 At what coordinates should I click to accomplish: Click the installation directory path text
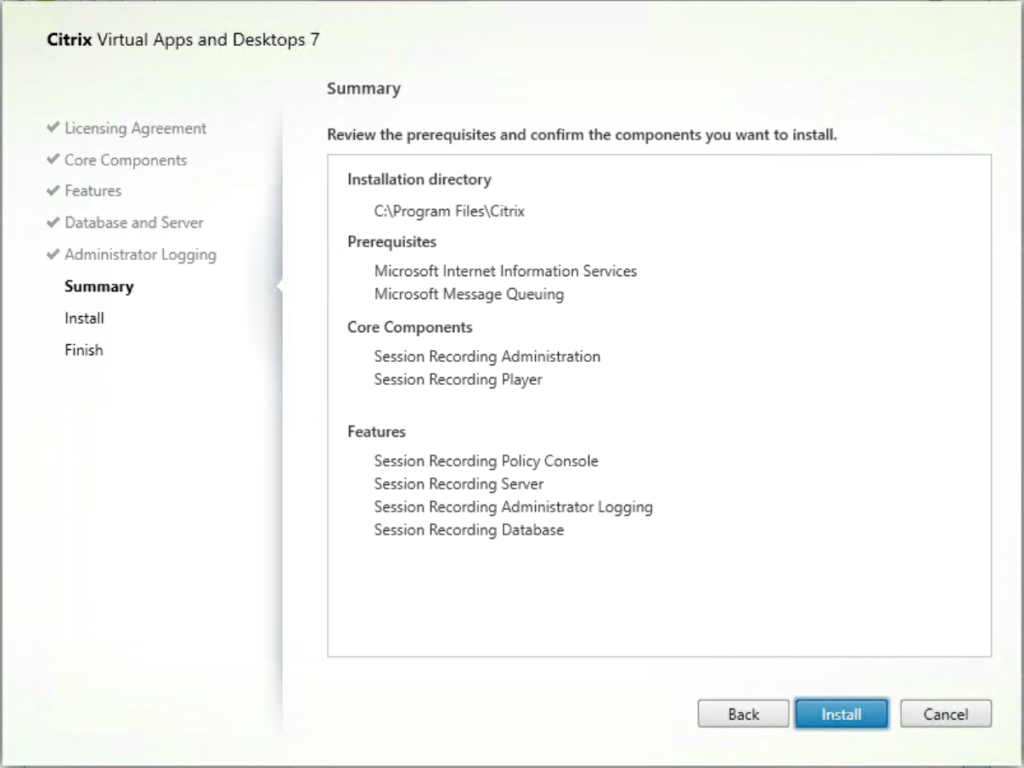[449, 211]
